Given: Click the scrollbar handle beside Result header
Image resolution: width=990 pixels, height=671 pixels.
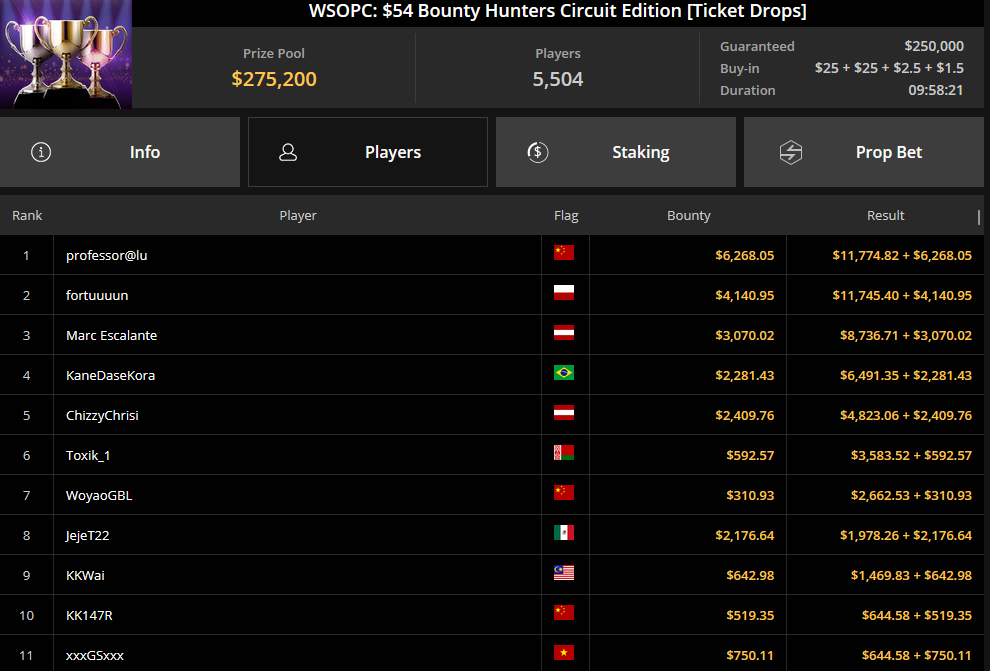Looking at the screenshot, I should pyautogui.click(x=979, y=217).
